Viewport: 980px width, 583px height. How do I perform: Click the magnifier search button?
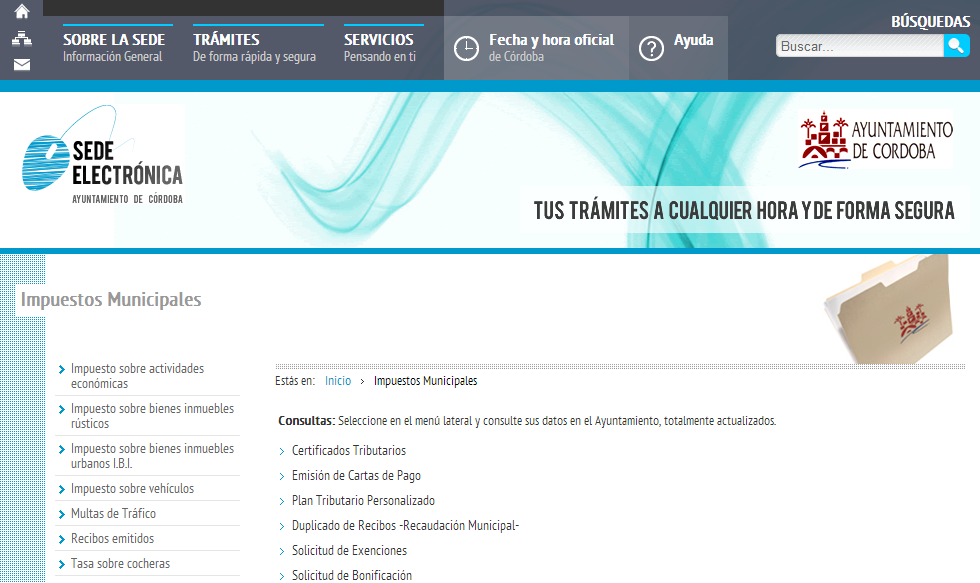click(956, 46)
